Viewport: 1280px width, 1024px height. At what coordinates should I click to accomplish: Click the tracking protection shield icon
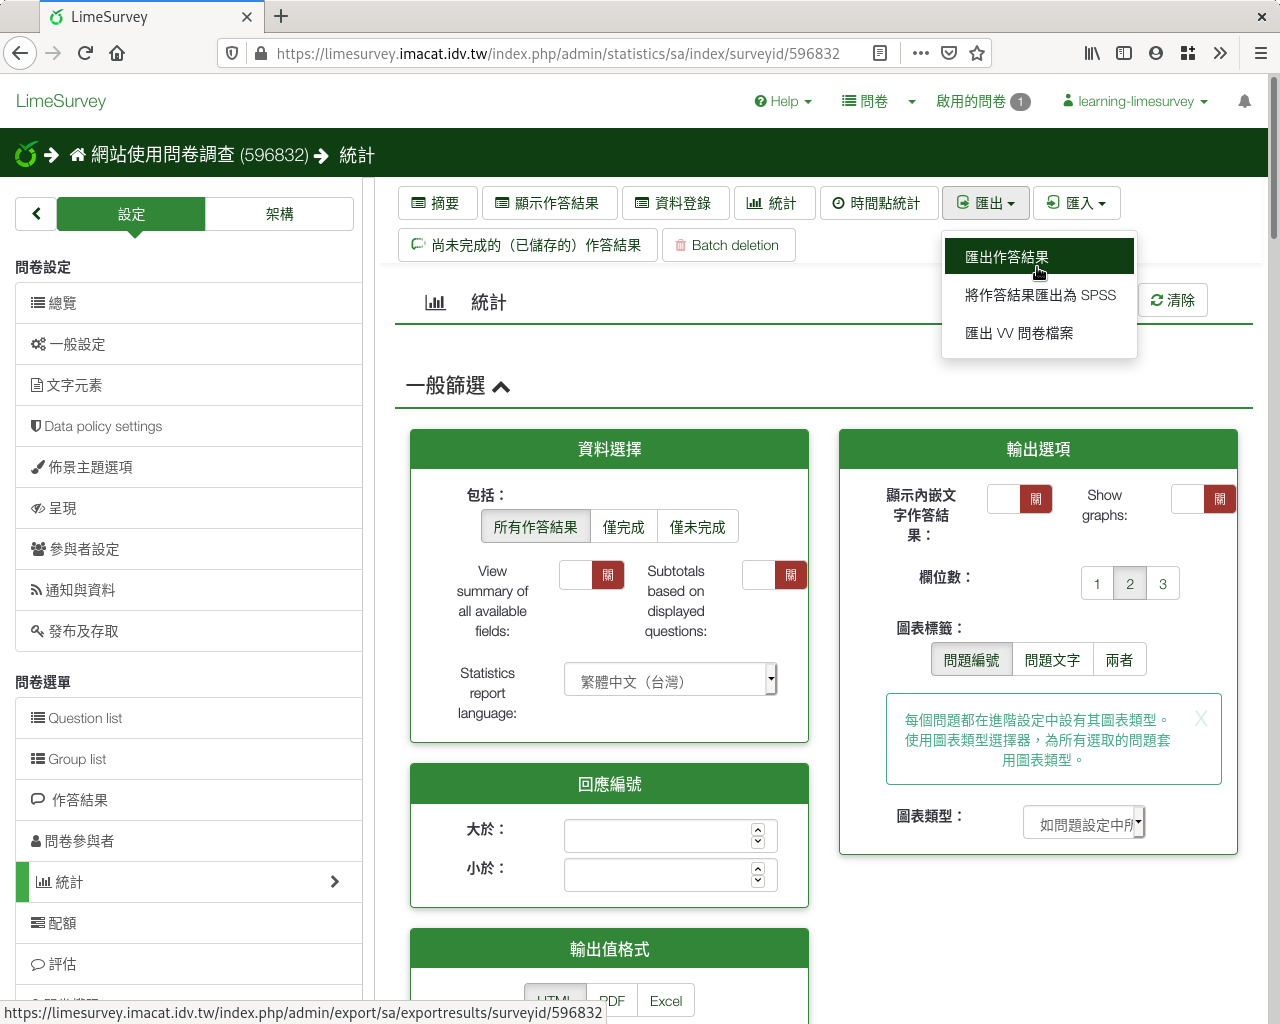[232, 53]
